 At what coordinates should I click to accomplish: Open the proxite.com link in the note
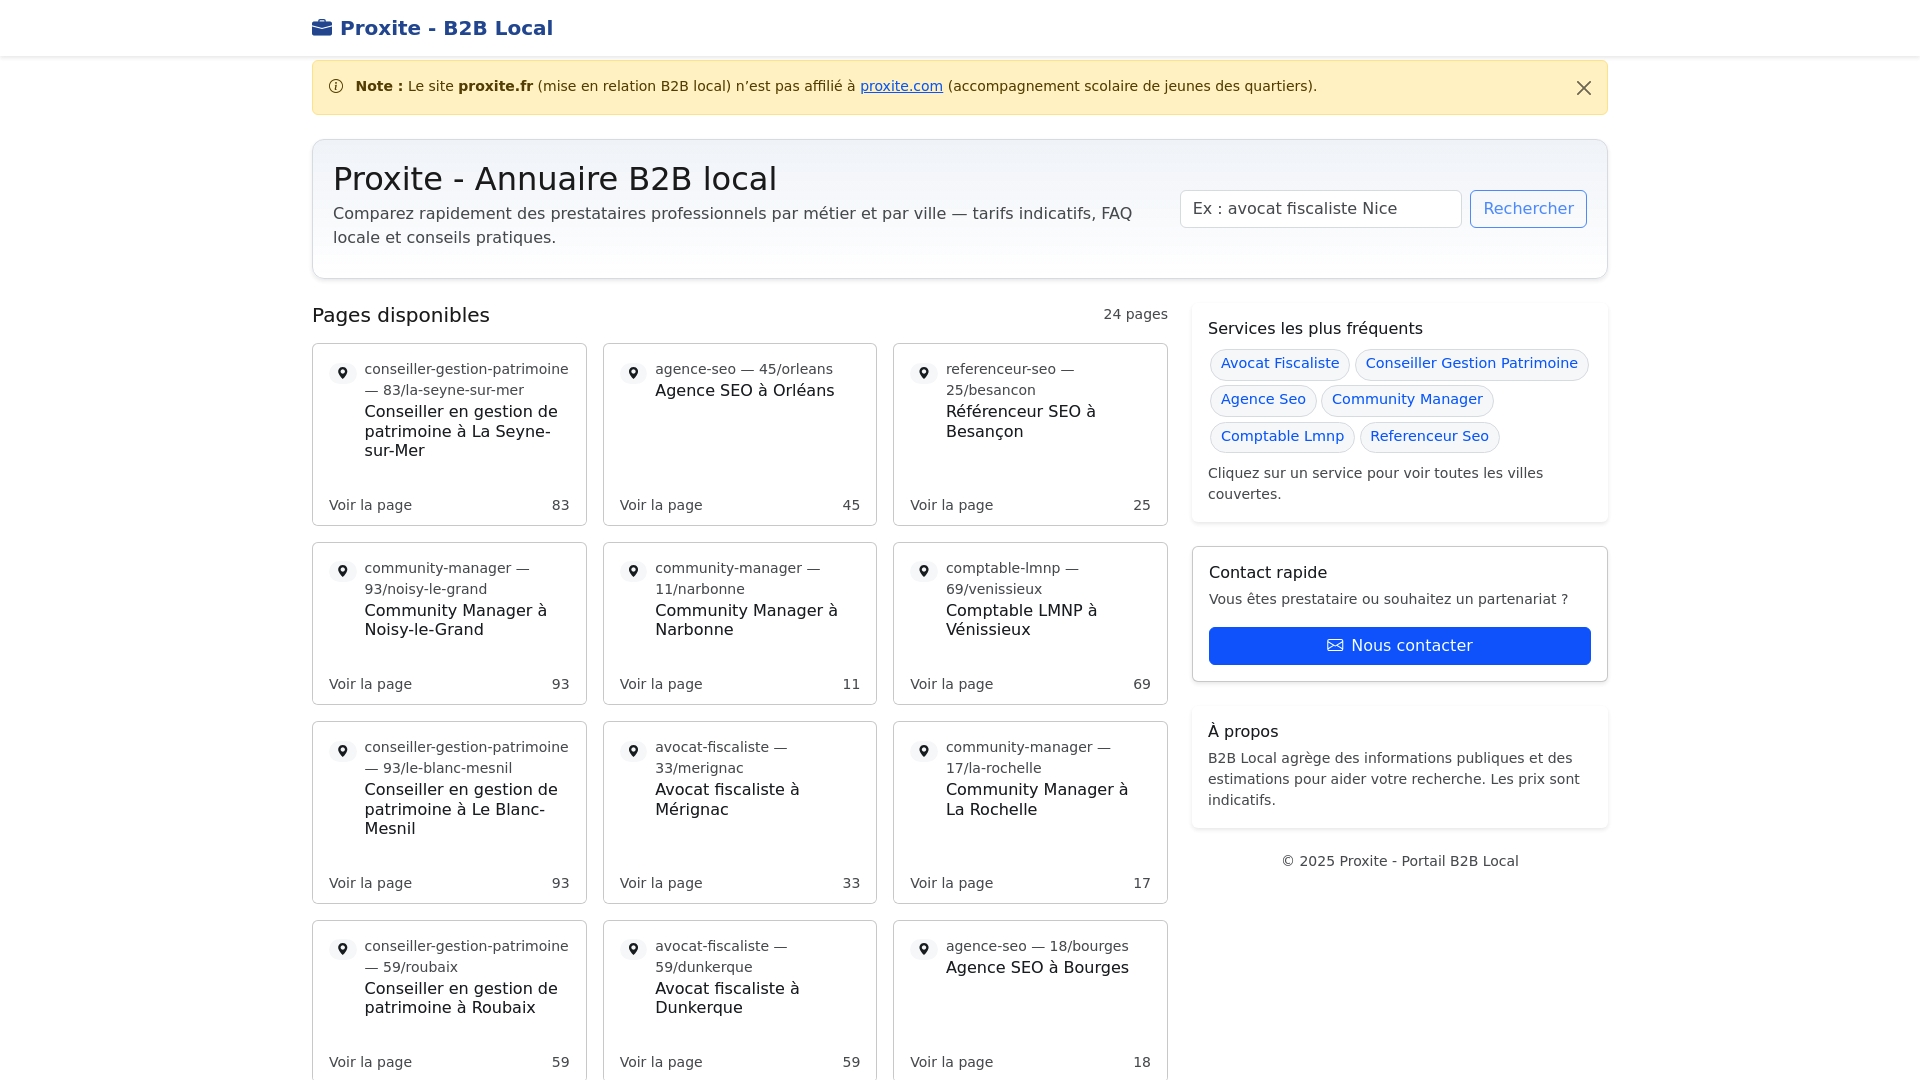pos(901,86)
